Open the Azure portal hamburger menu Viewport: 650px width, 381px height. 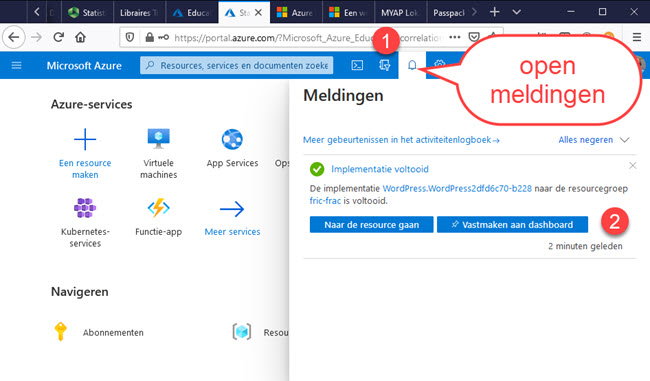[x=17, y=65]
